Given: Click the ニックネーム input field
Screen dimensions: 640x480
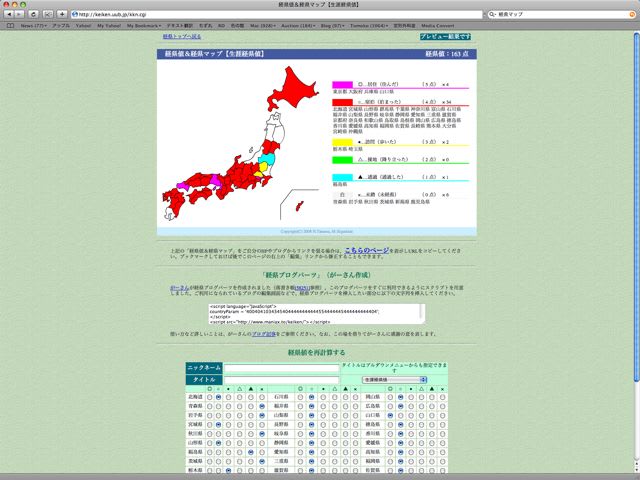Looking at the screenshot, I should 282,368.
